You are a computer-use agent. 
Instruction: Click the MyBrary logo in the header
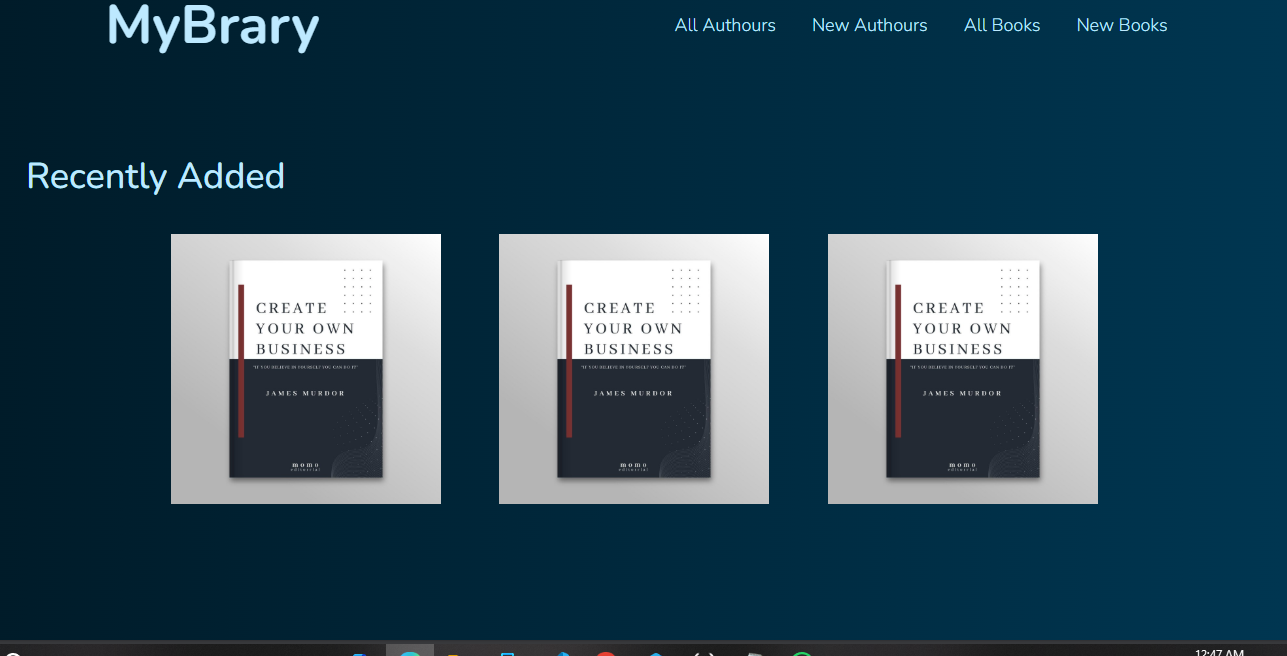click(213, 27)
